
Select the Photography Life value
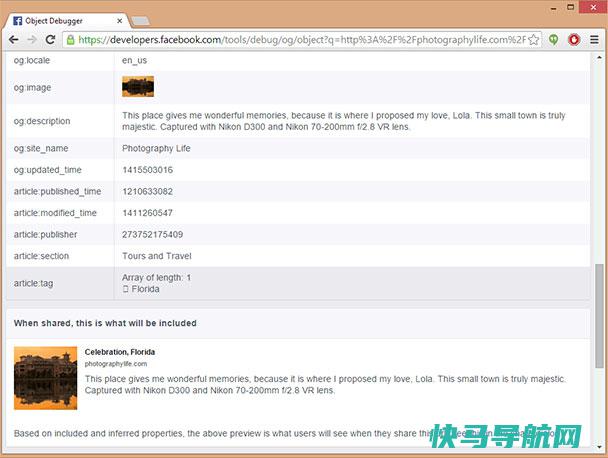click(x=156, y=149)
